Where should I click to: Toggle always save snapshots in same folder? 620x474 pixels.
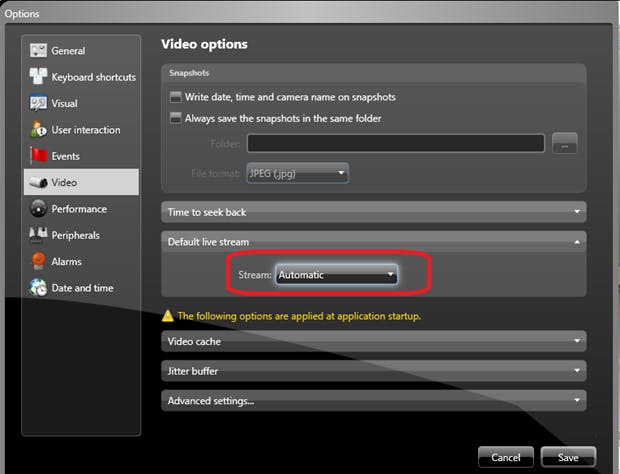coord(176,118)
